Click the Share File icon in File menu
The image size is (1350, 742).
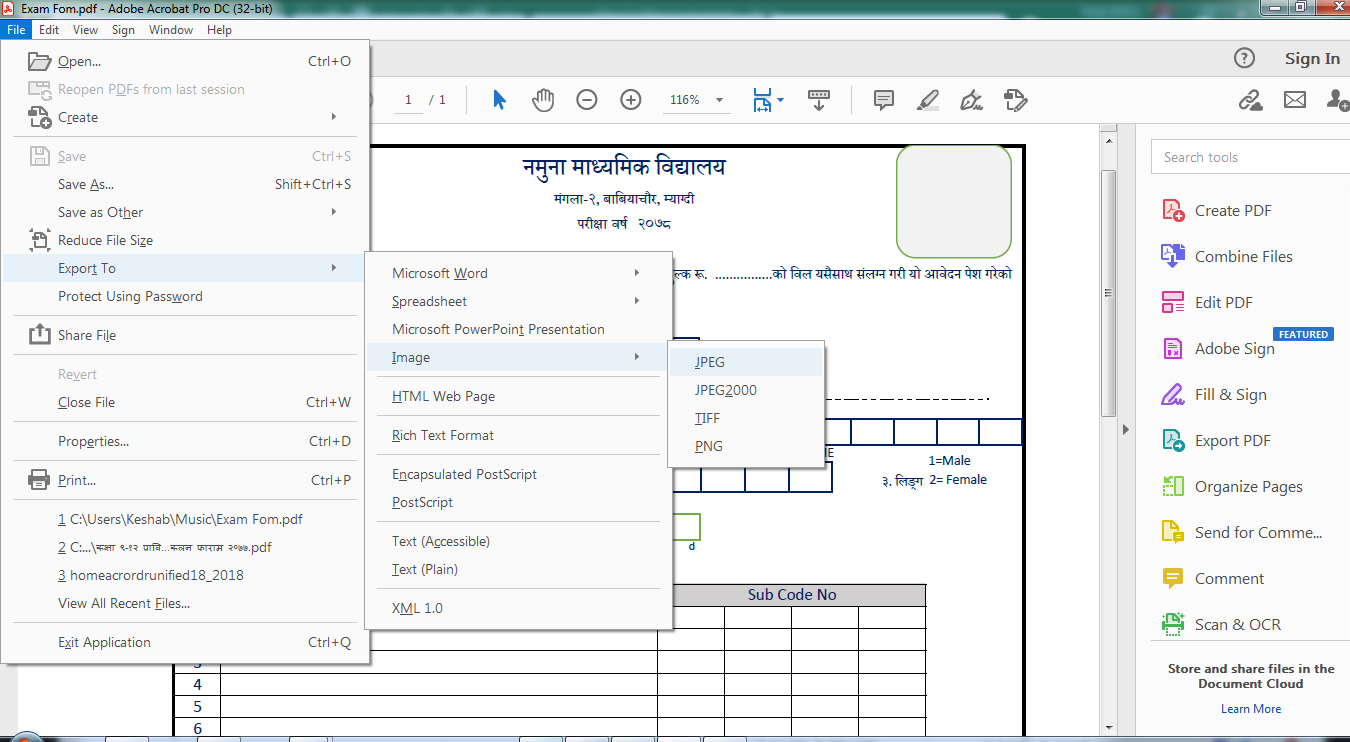[39, 334]
